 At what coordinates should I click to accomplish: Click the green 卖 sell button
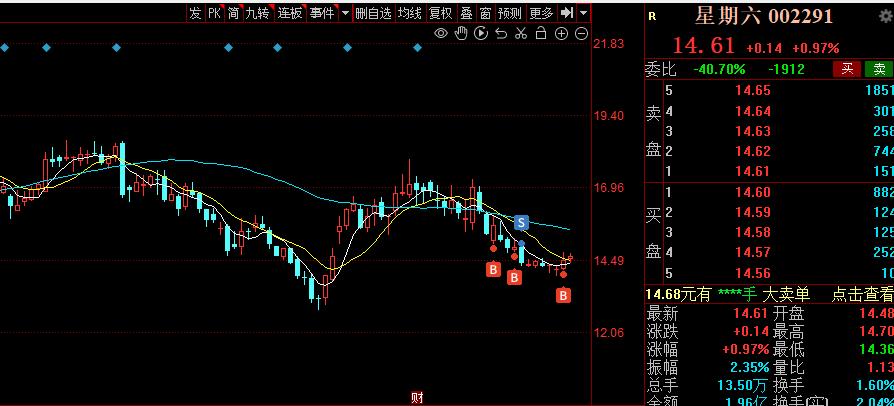pyautogui.click(x=879, y=70)
